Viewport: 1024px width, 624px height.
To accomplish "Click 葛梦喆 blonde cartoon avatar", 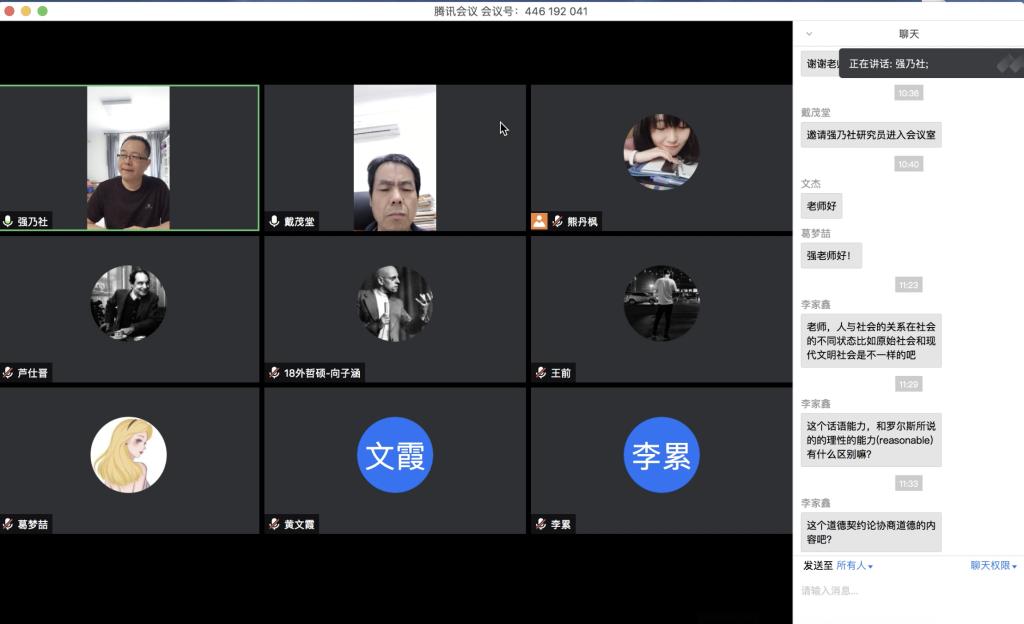I will (128, 455).
